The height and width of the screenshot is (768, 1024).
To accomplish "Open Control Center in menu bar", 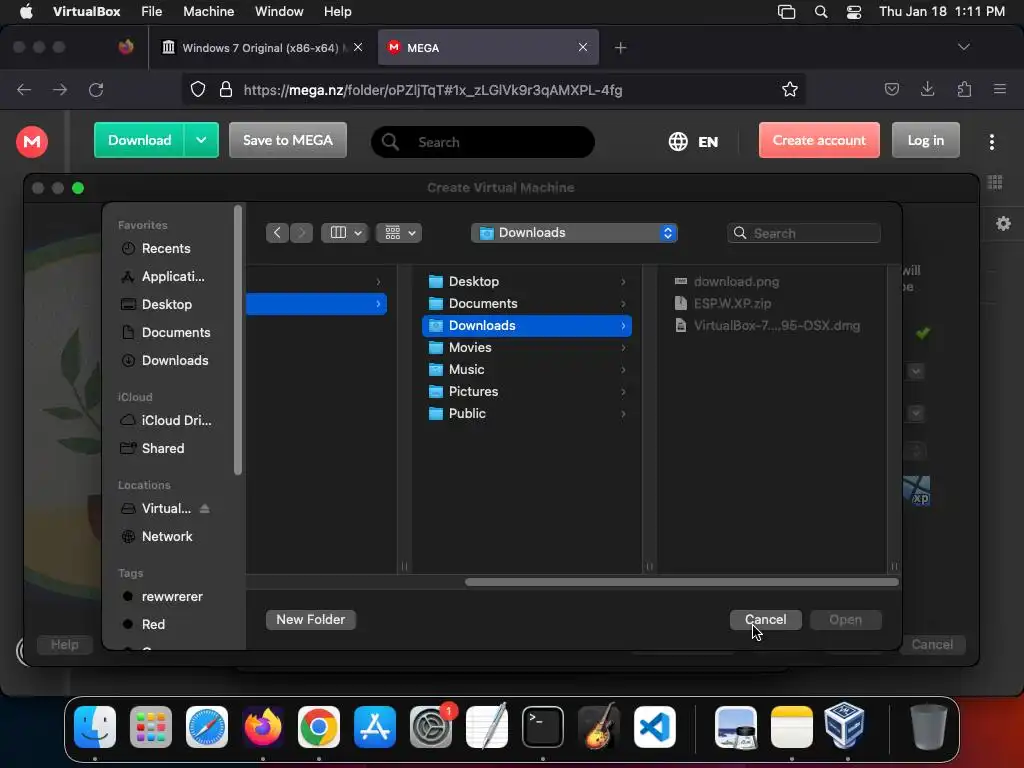I will (854, 12).
